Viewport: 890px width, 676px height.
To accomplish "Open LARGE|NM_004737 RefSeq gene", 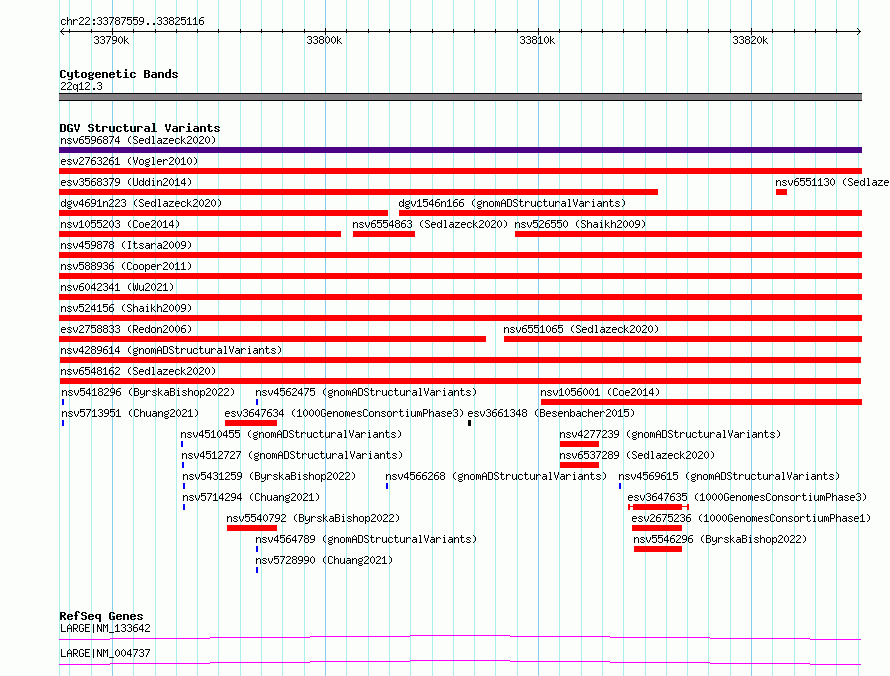I will tap(105, 653).
